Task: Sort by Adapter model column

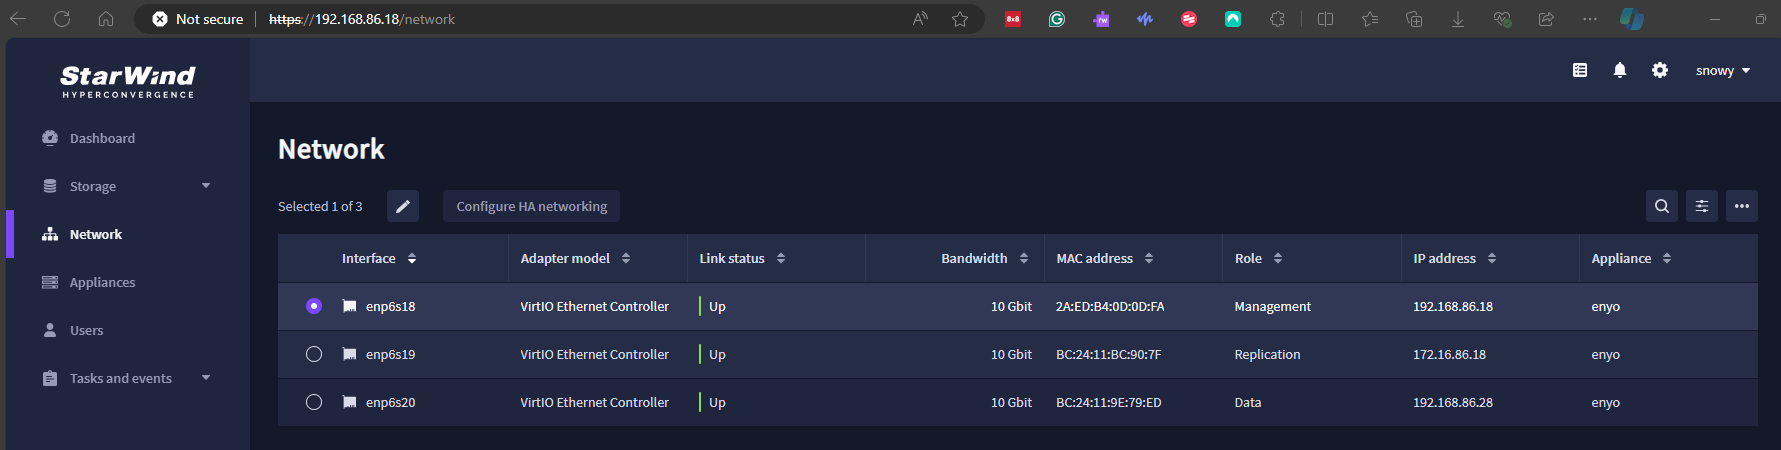Action: (x=626, y=258)
